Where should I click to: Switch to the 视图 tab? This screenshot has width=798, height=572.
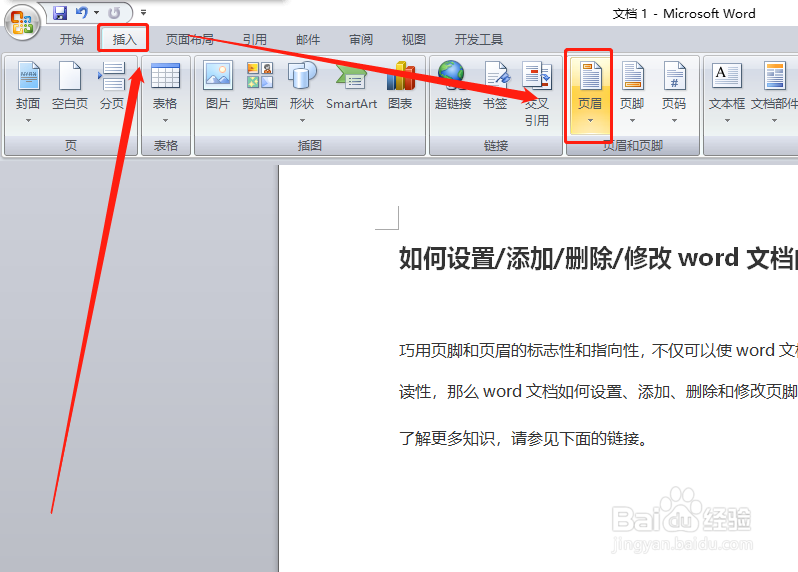413,39
